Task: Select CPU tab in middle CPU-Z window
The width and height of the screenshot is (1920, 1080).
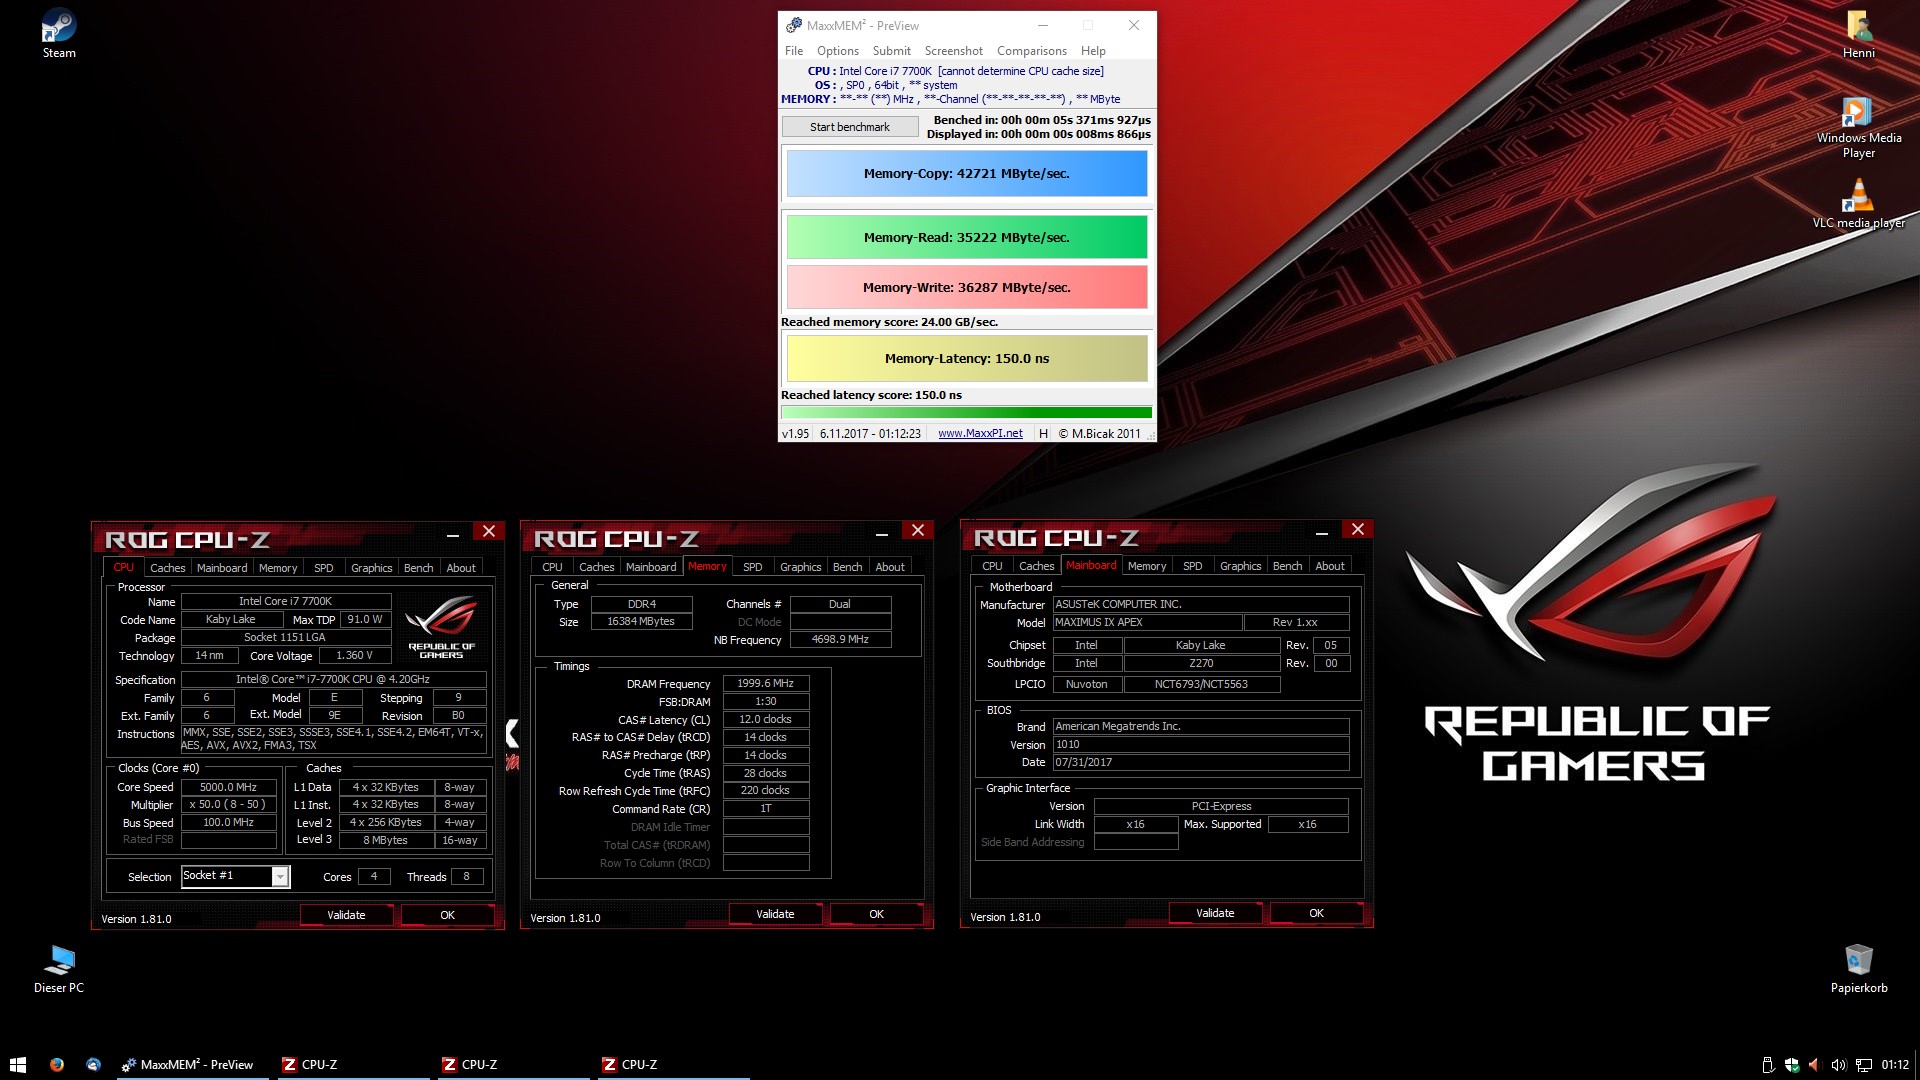Action: 552,567
